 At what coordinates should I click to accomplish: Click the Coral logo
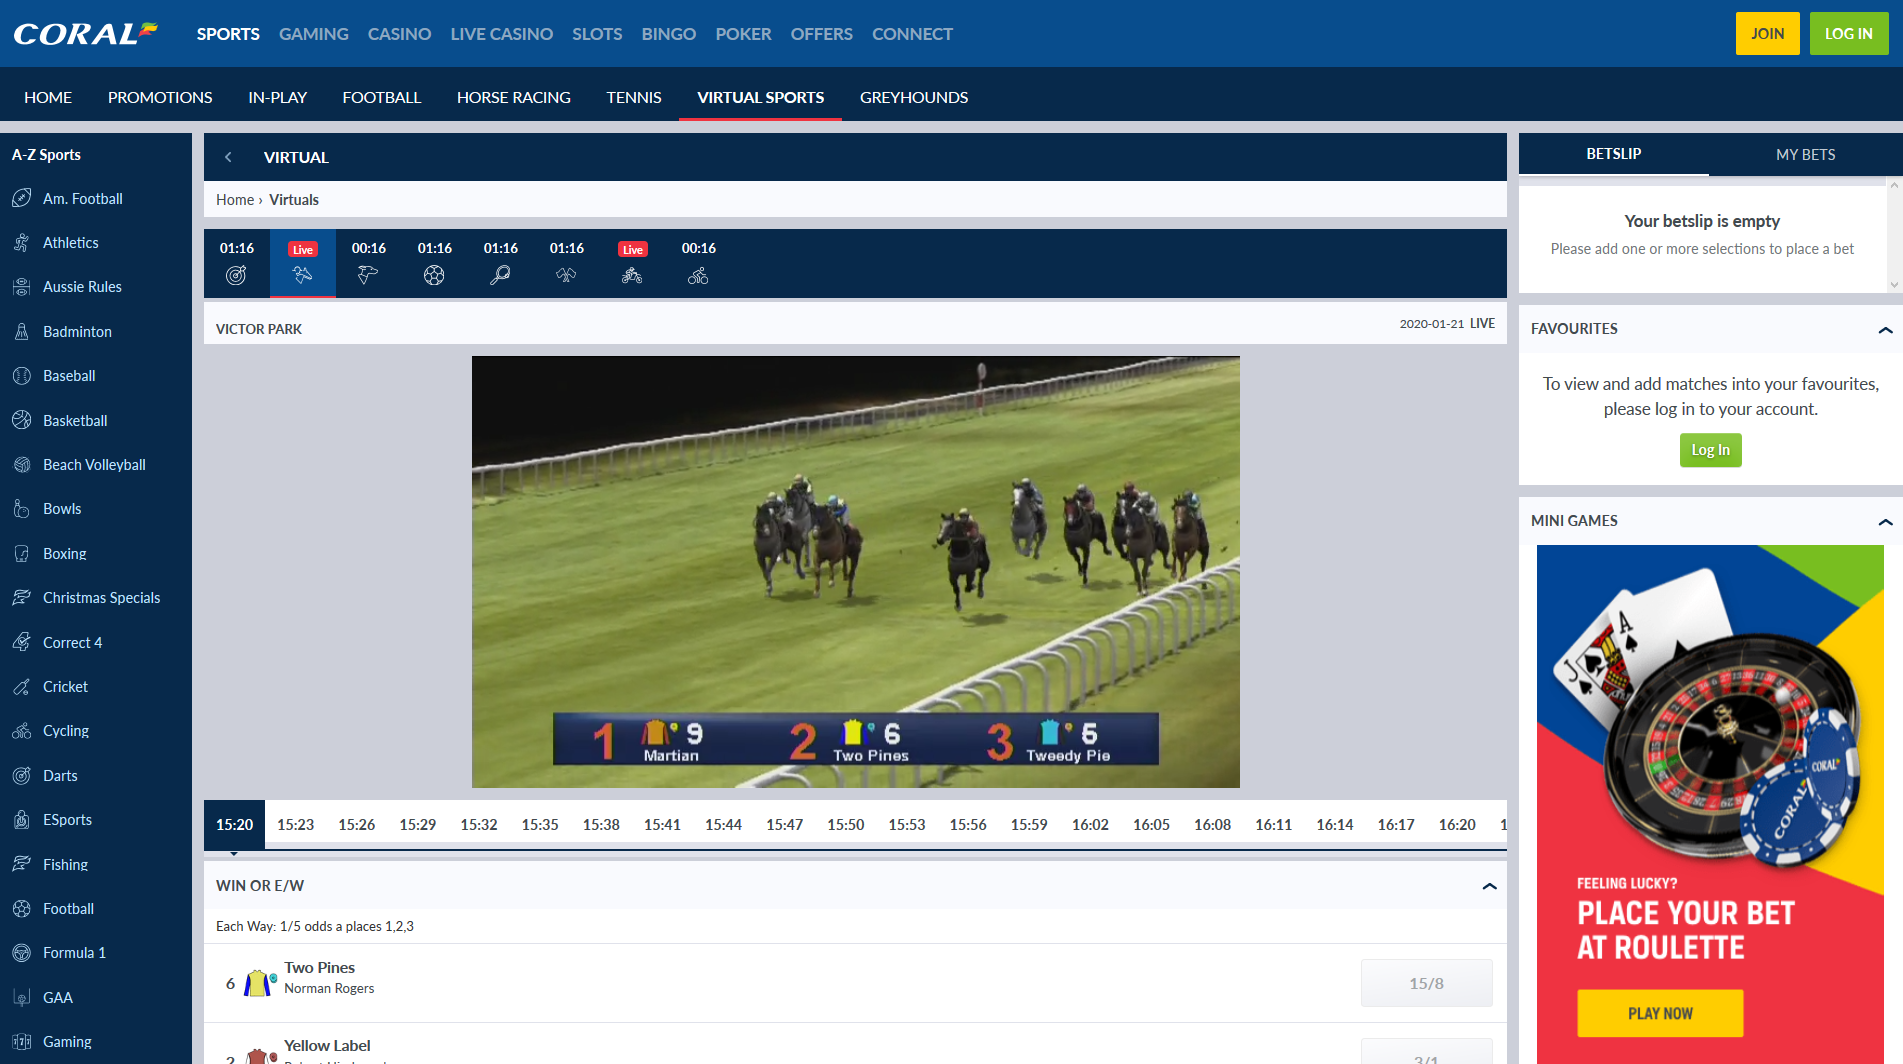[85, 34]
